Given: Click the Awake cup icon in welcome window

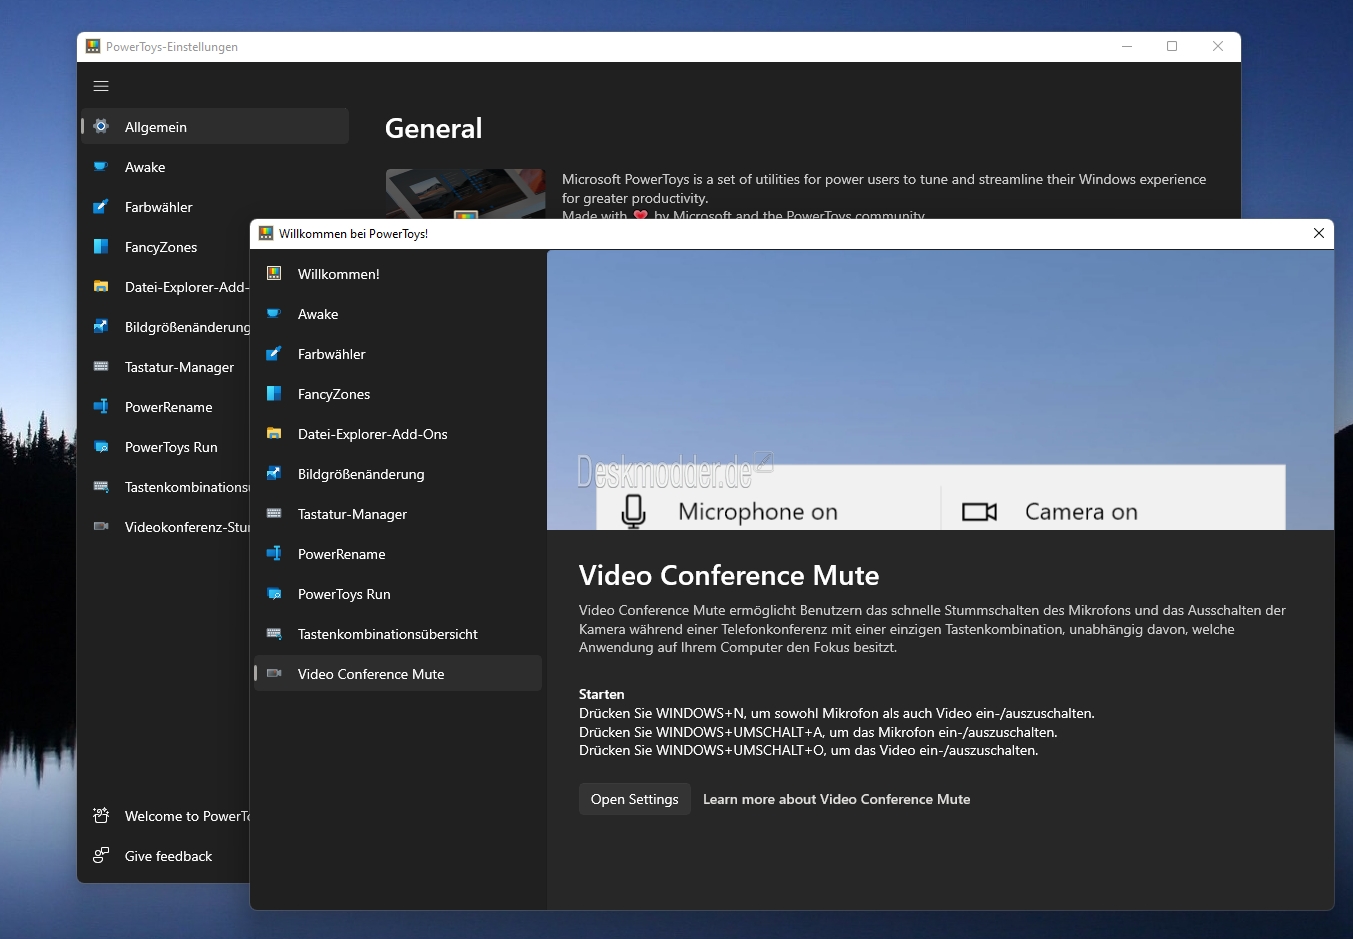Looking at the screenshot, I should 274,313.
